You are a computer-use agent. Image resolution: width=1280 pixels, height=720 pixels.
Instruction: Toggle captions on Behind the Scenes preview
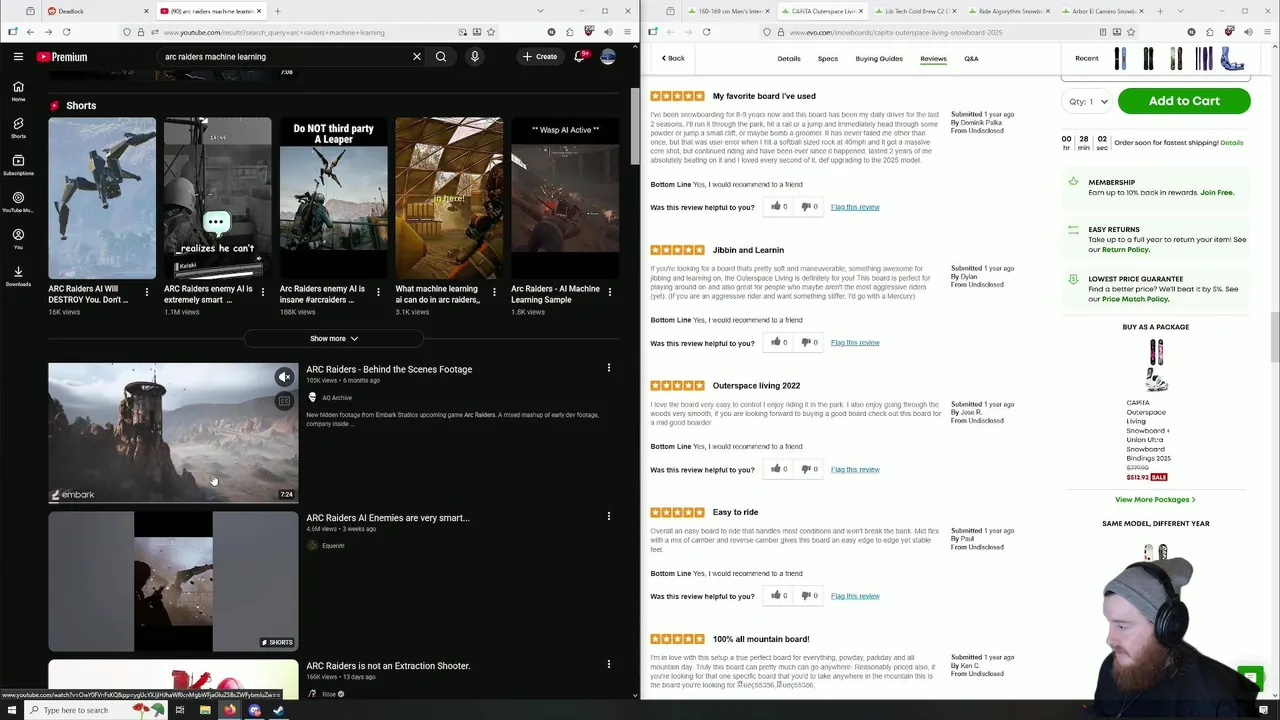pos(285,401)
